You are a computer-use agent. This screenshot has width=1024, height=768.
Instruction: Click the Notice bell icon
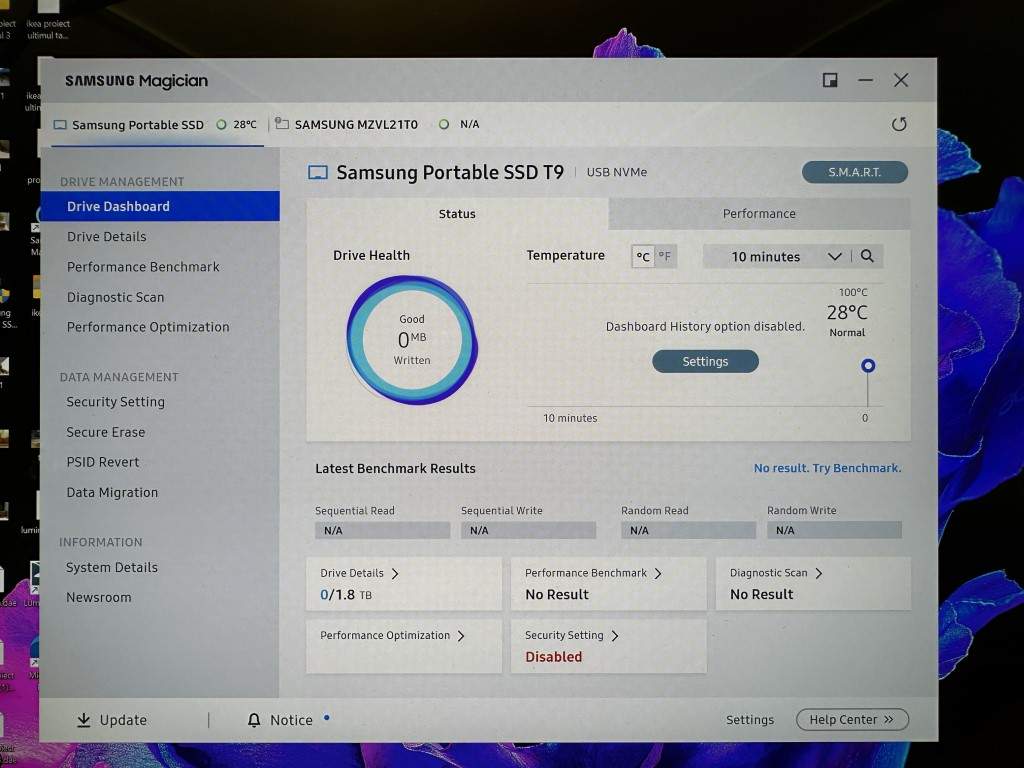click(x=254, y=720)
